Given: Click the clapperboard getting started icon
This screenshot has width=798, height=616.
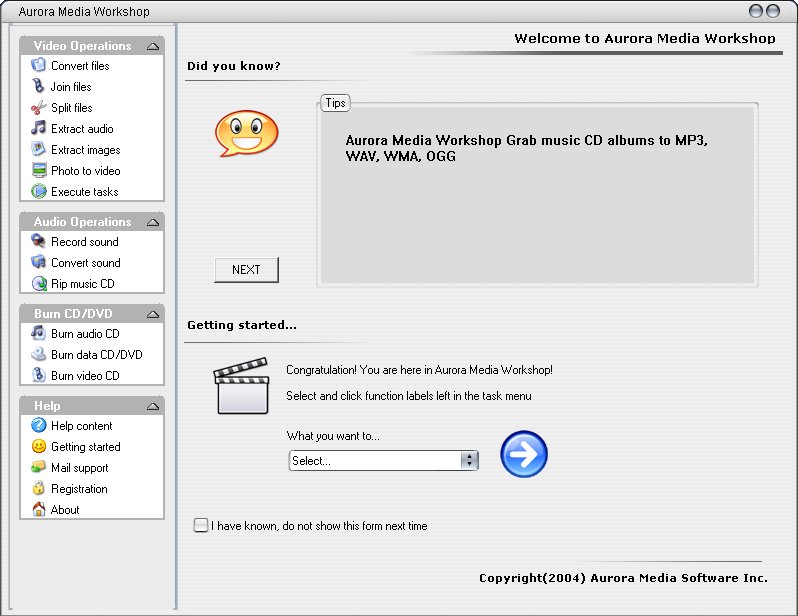Looking at the screenshot, I should point(241,386).
